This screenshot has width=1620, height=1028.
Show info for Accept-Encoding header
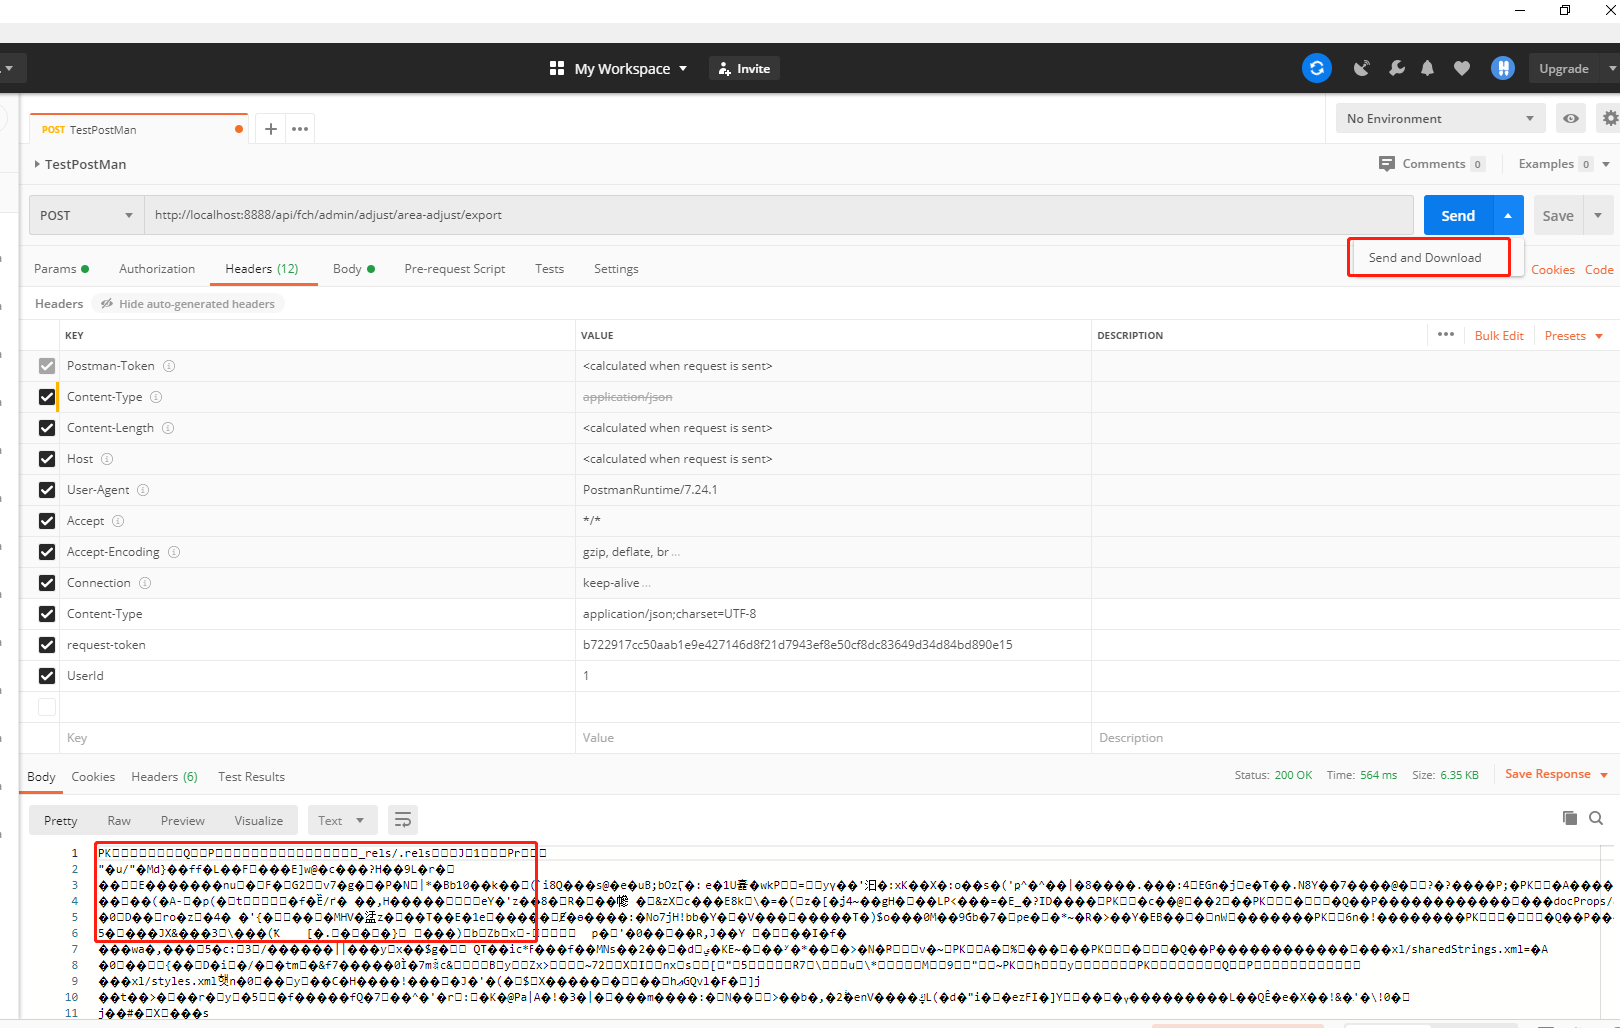174,552
